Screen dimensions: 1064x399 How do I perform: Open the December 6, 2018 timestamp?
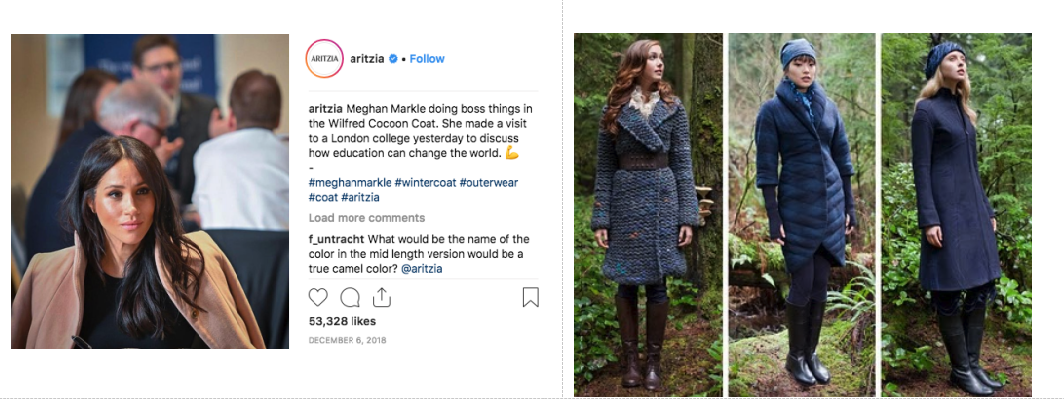point(347,340)
